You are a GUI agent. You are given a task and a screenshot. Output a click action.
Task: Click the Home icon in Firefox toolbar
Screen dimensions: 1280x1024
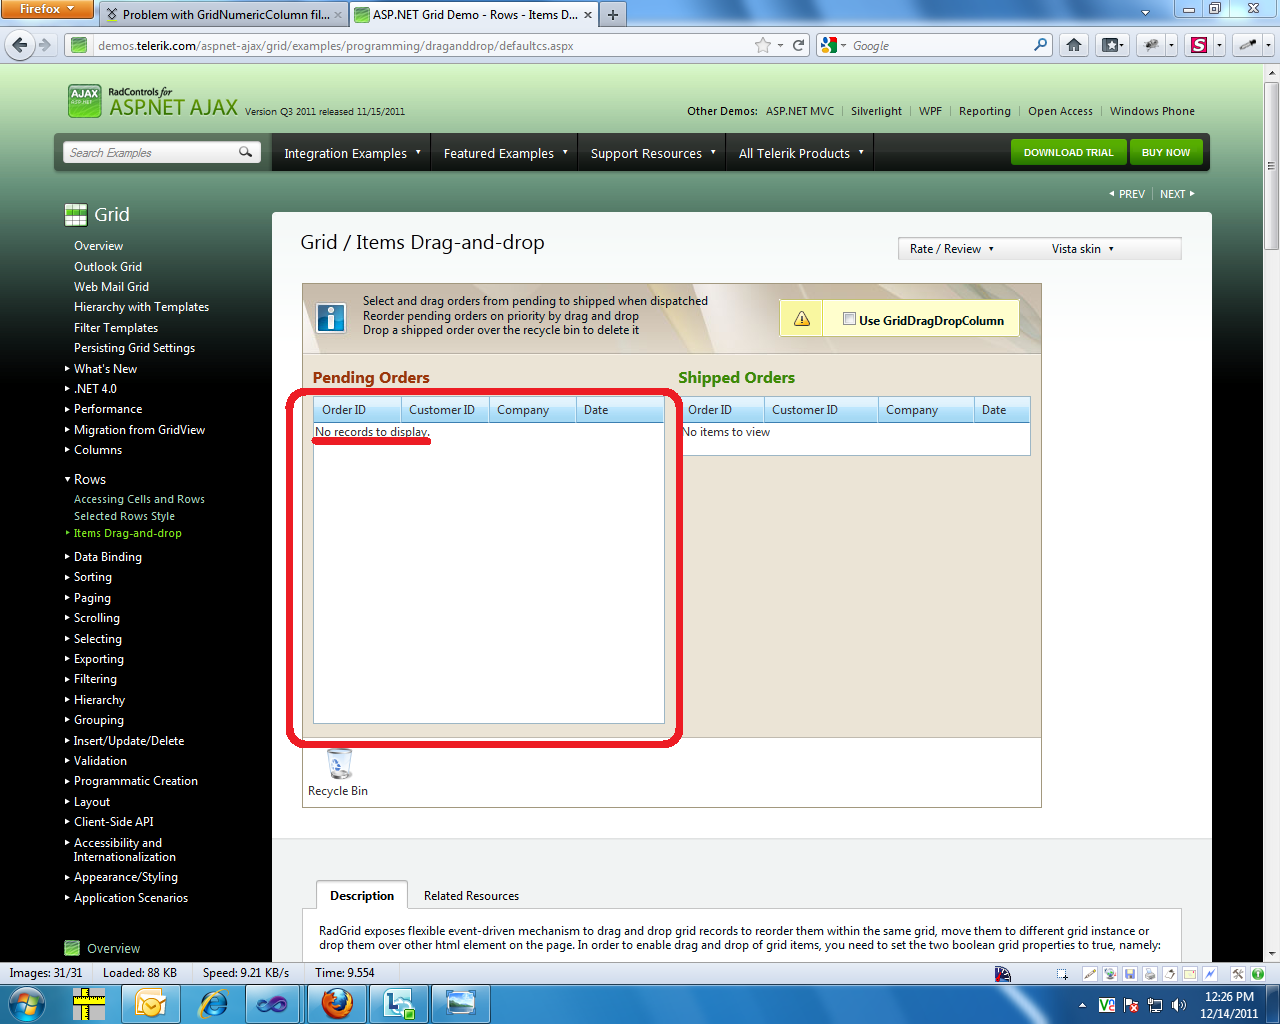(x=1074, y=45)
